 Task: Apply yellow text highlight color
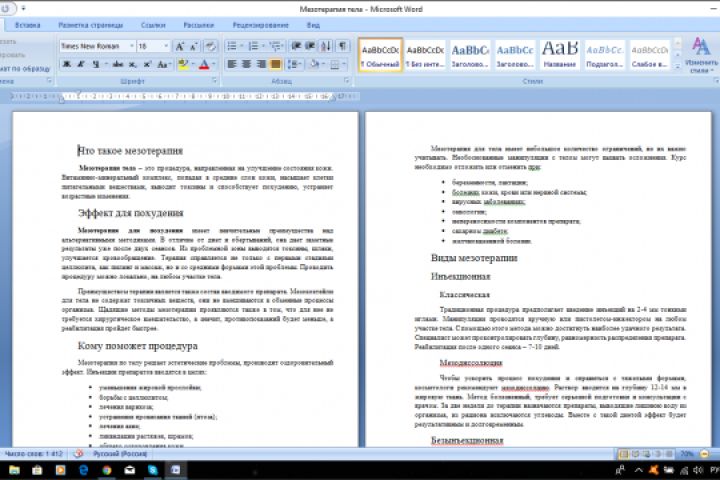(x=183, y=64)
